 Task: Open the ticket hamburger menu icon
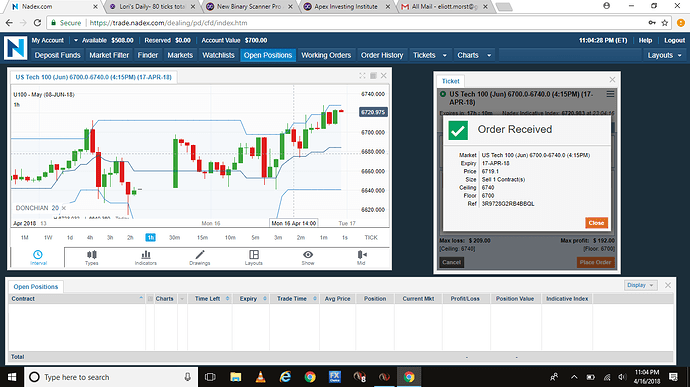tap(610, 94)
